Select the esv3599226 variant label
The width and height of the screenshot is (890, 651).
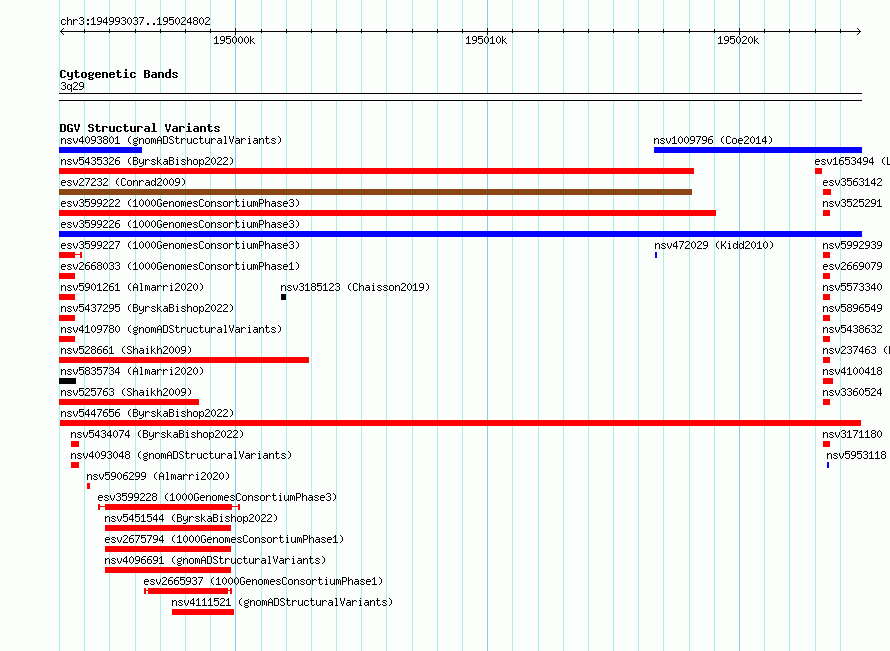click(x=180, y=224)
